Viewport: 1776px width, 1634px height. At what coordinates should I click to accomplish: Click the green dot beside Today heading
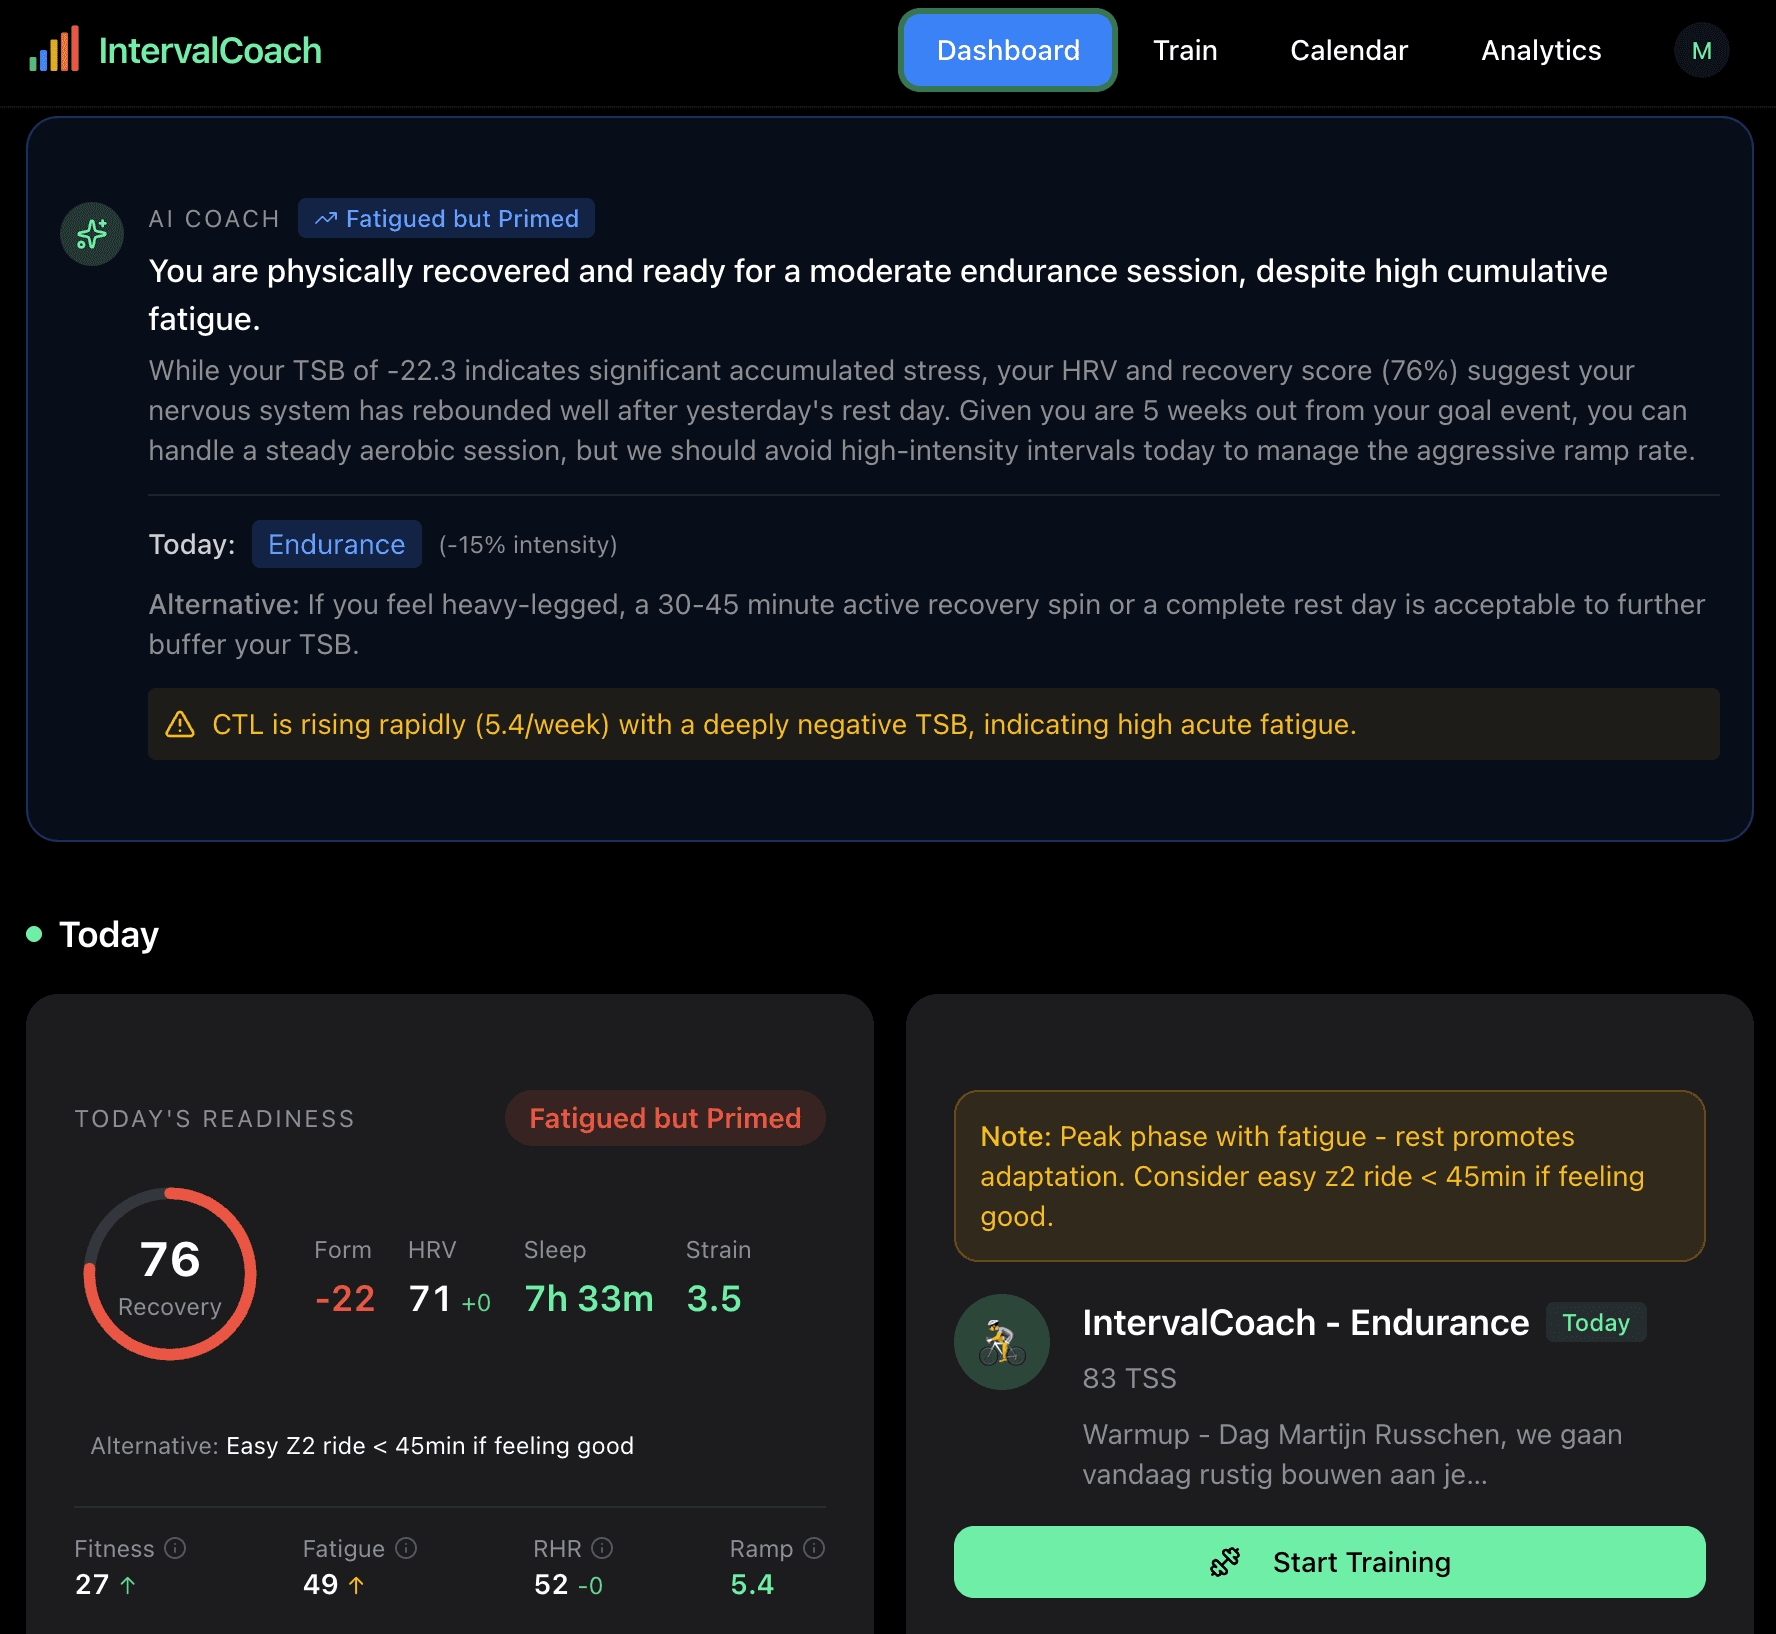point(34,934)
